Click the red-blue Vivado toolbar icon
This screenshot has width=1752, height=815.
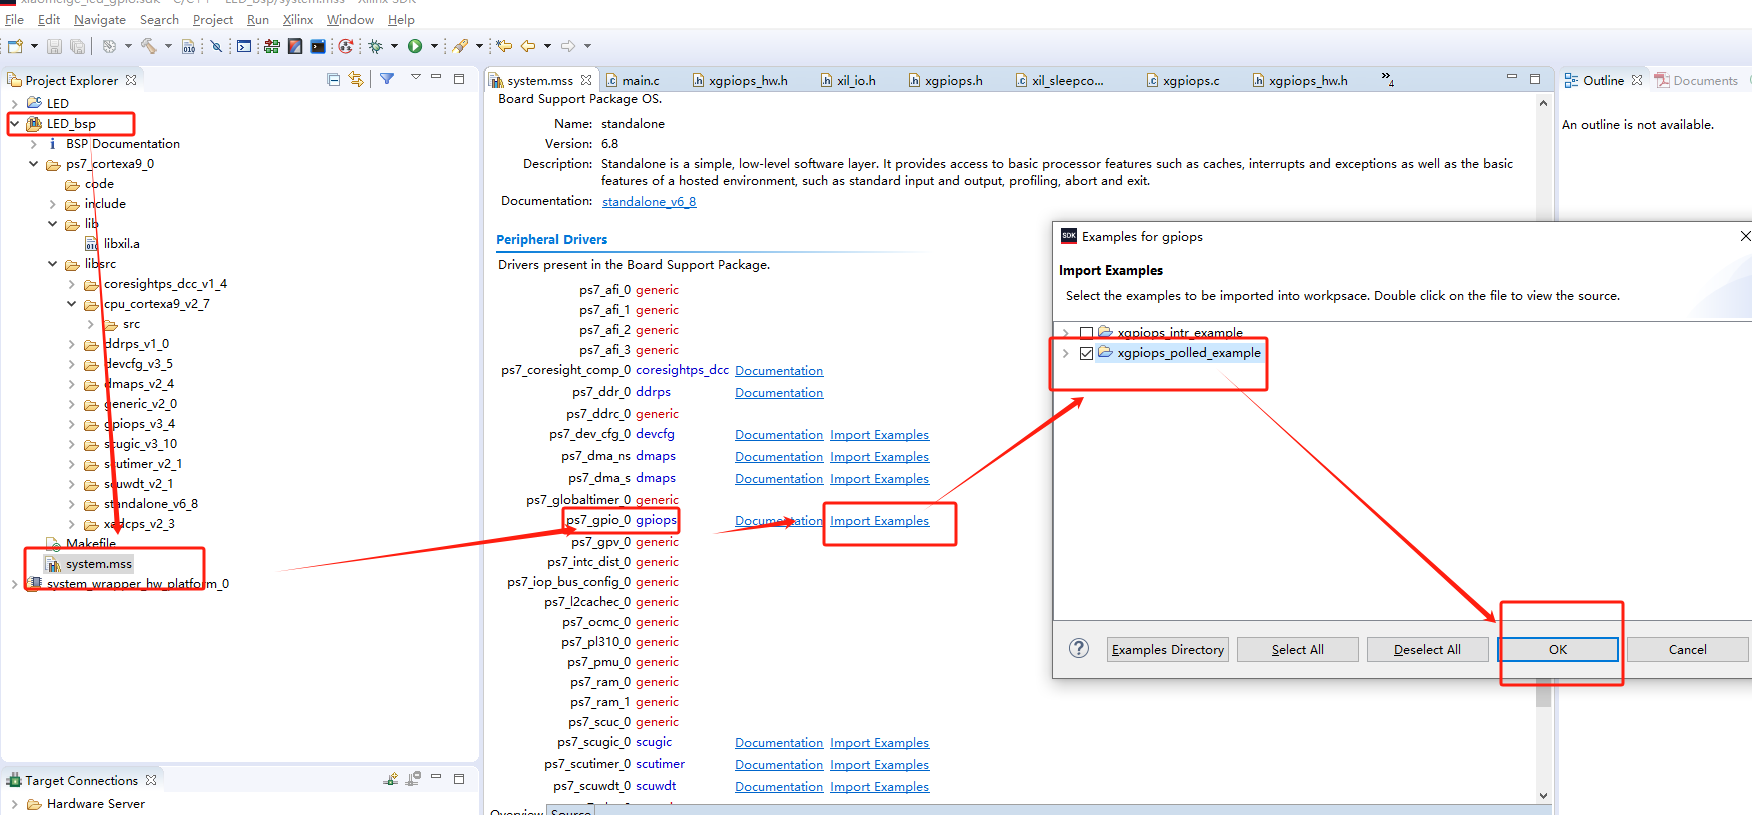pyautogui.click(x=295, y=46)
